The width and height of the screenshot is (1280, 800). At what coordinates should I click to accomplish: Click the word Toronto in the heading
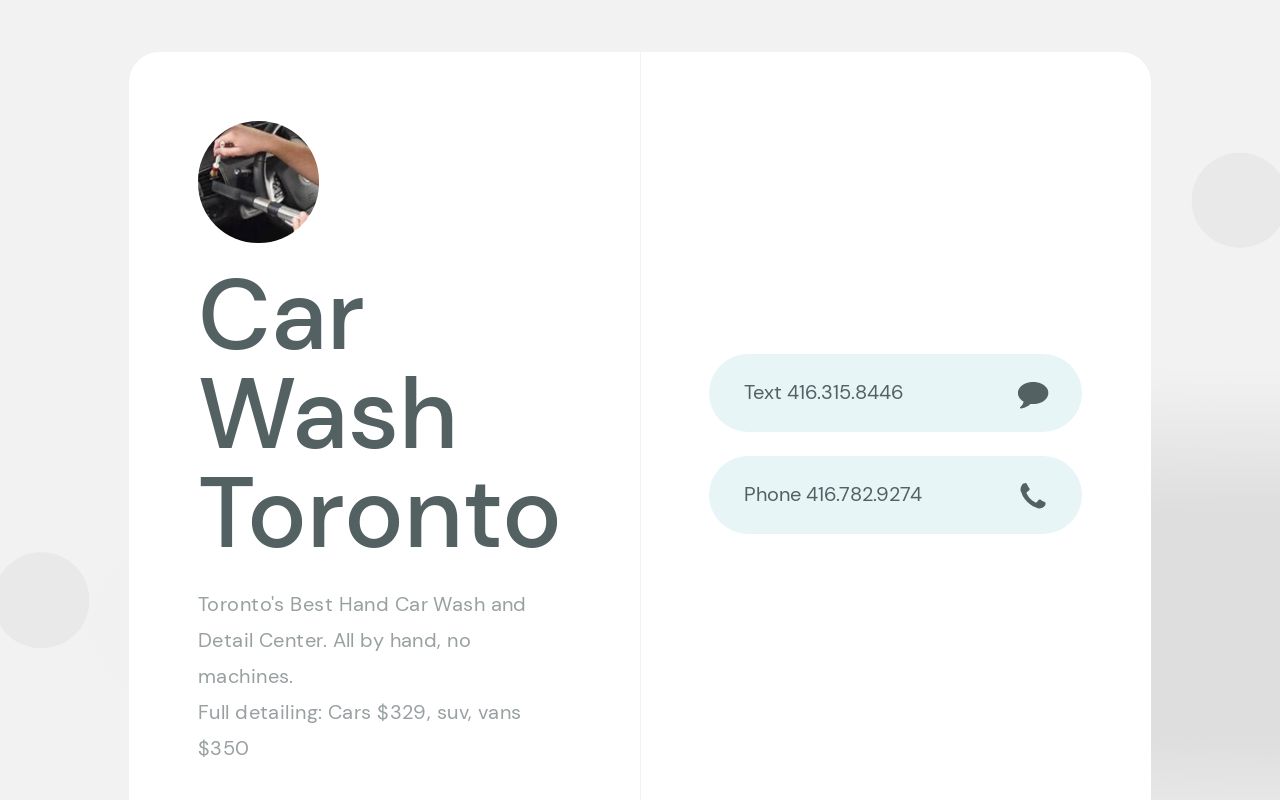378,513
